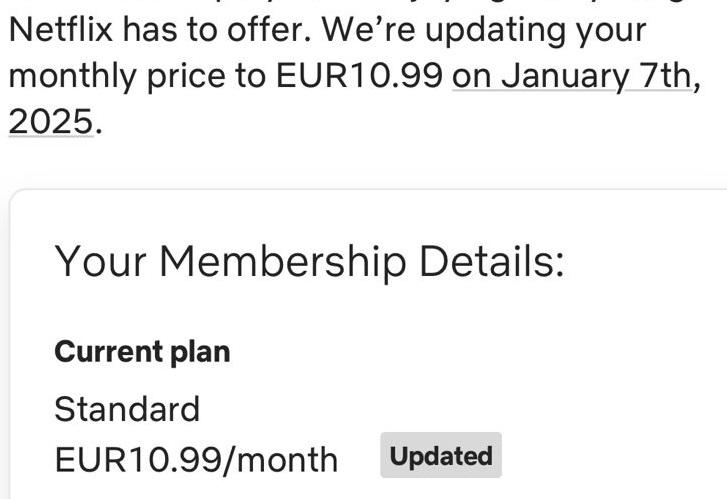This screenshot has width=727, height=499.
Task: Click the word "Membership" in the heading
Action: [x=283, y=261]
